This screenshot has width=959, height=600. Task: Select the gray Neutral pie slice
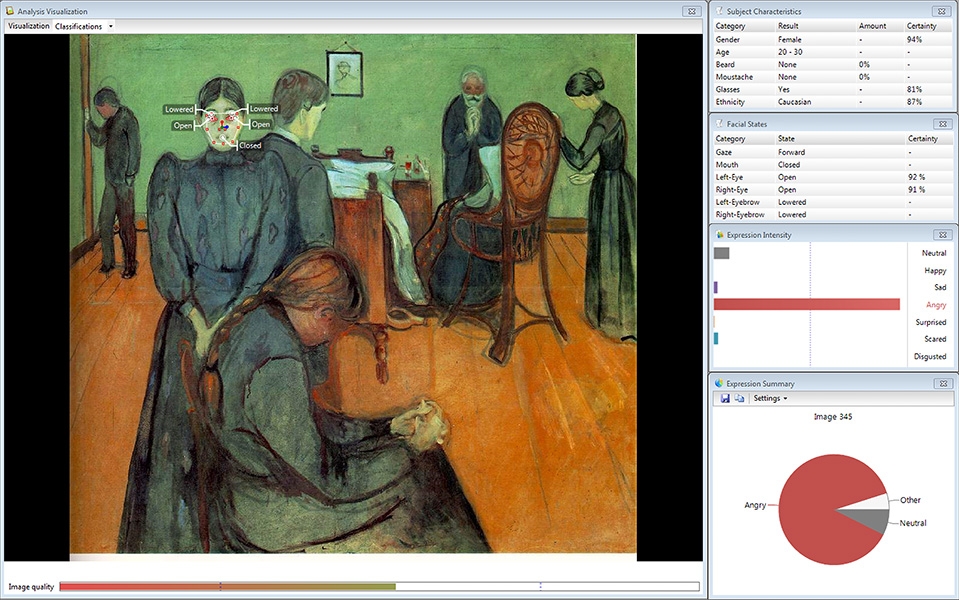tap(872, 520)
